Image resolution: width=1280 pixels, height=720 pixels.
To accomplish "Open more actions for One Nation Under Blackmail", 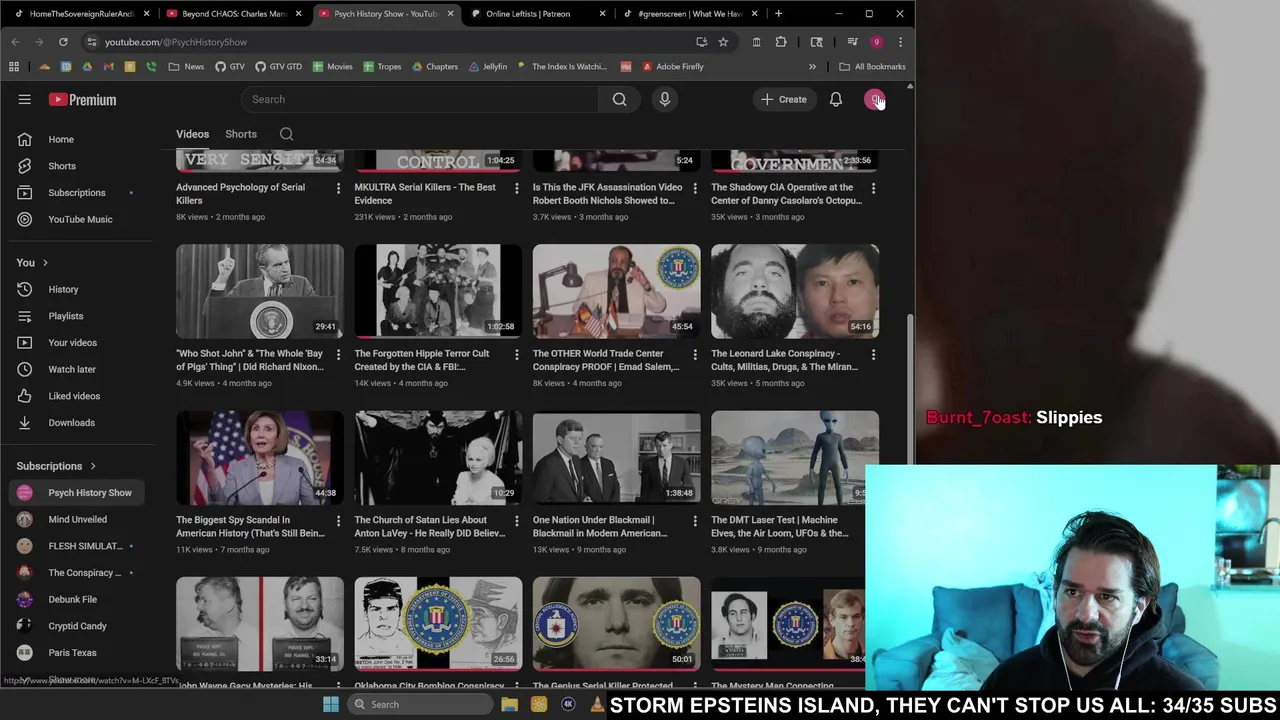I will point(695,521).
